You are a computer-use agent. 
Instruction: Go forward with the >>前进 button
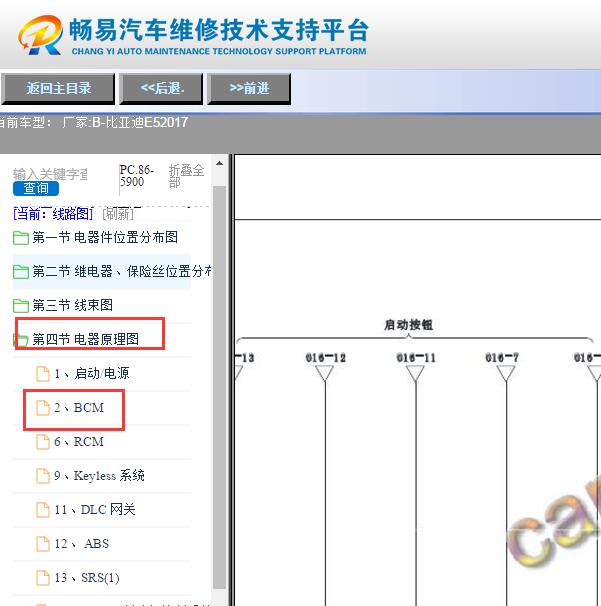(x=249, y=89)
